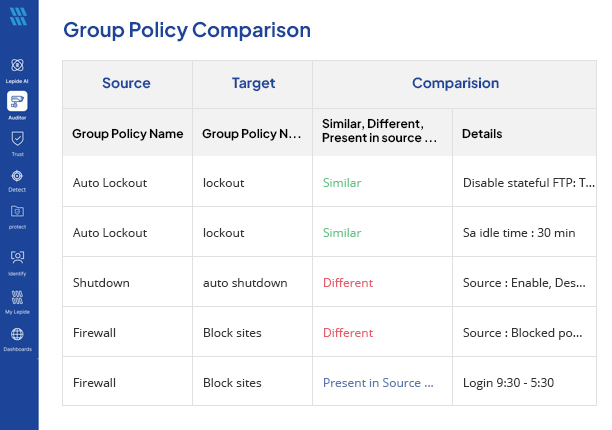Click Sa idle time : 30 min details

519,233
